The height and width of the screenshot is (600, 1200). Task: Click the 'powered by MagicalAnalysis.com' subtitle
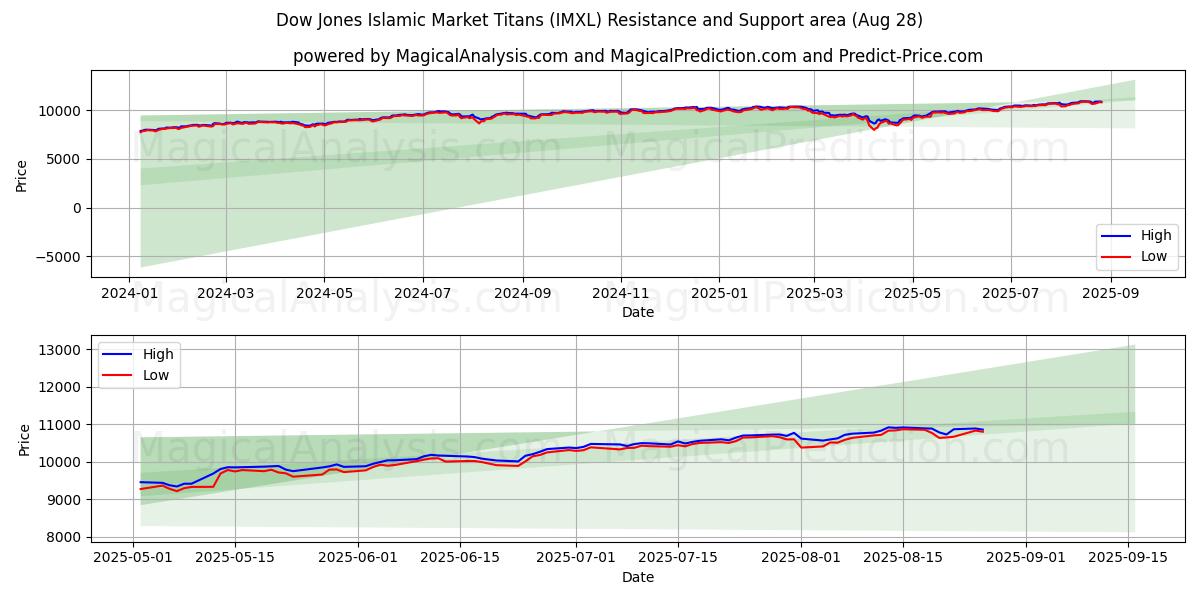point(638,56)
